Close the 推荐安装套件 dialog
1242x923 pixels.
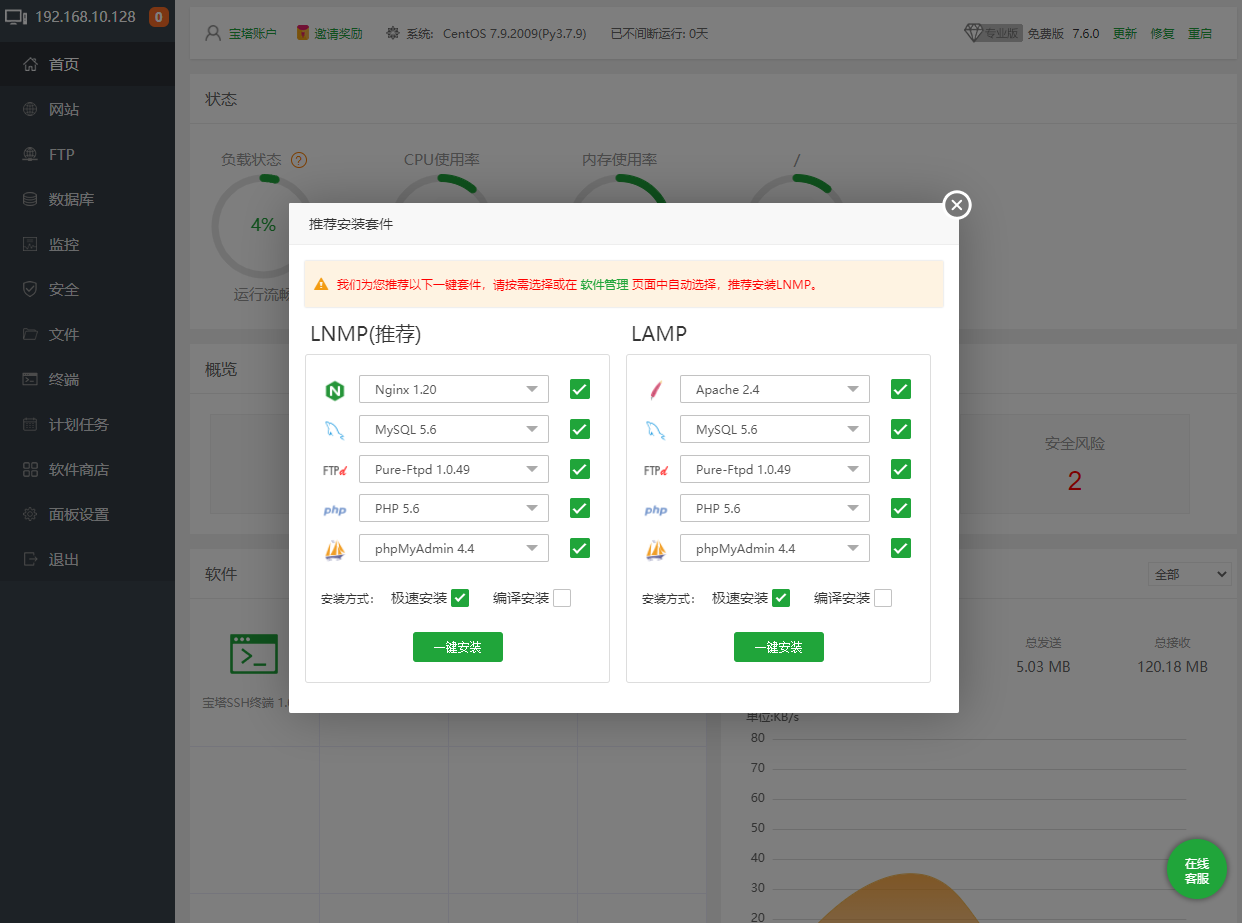pos(957,205)
